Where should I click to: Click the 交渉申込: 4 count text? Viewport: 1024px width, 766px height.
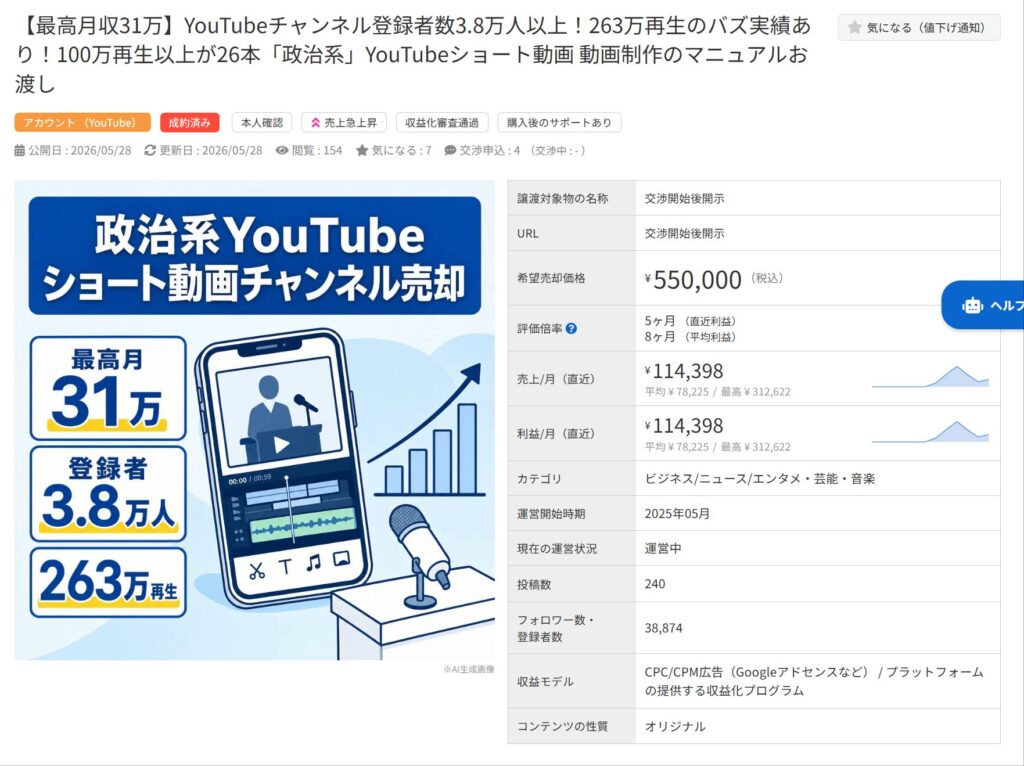pos(489,150)
